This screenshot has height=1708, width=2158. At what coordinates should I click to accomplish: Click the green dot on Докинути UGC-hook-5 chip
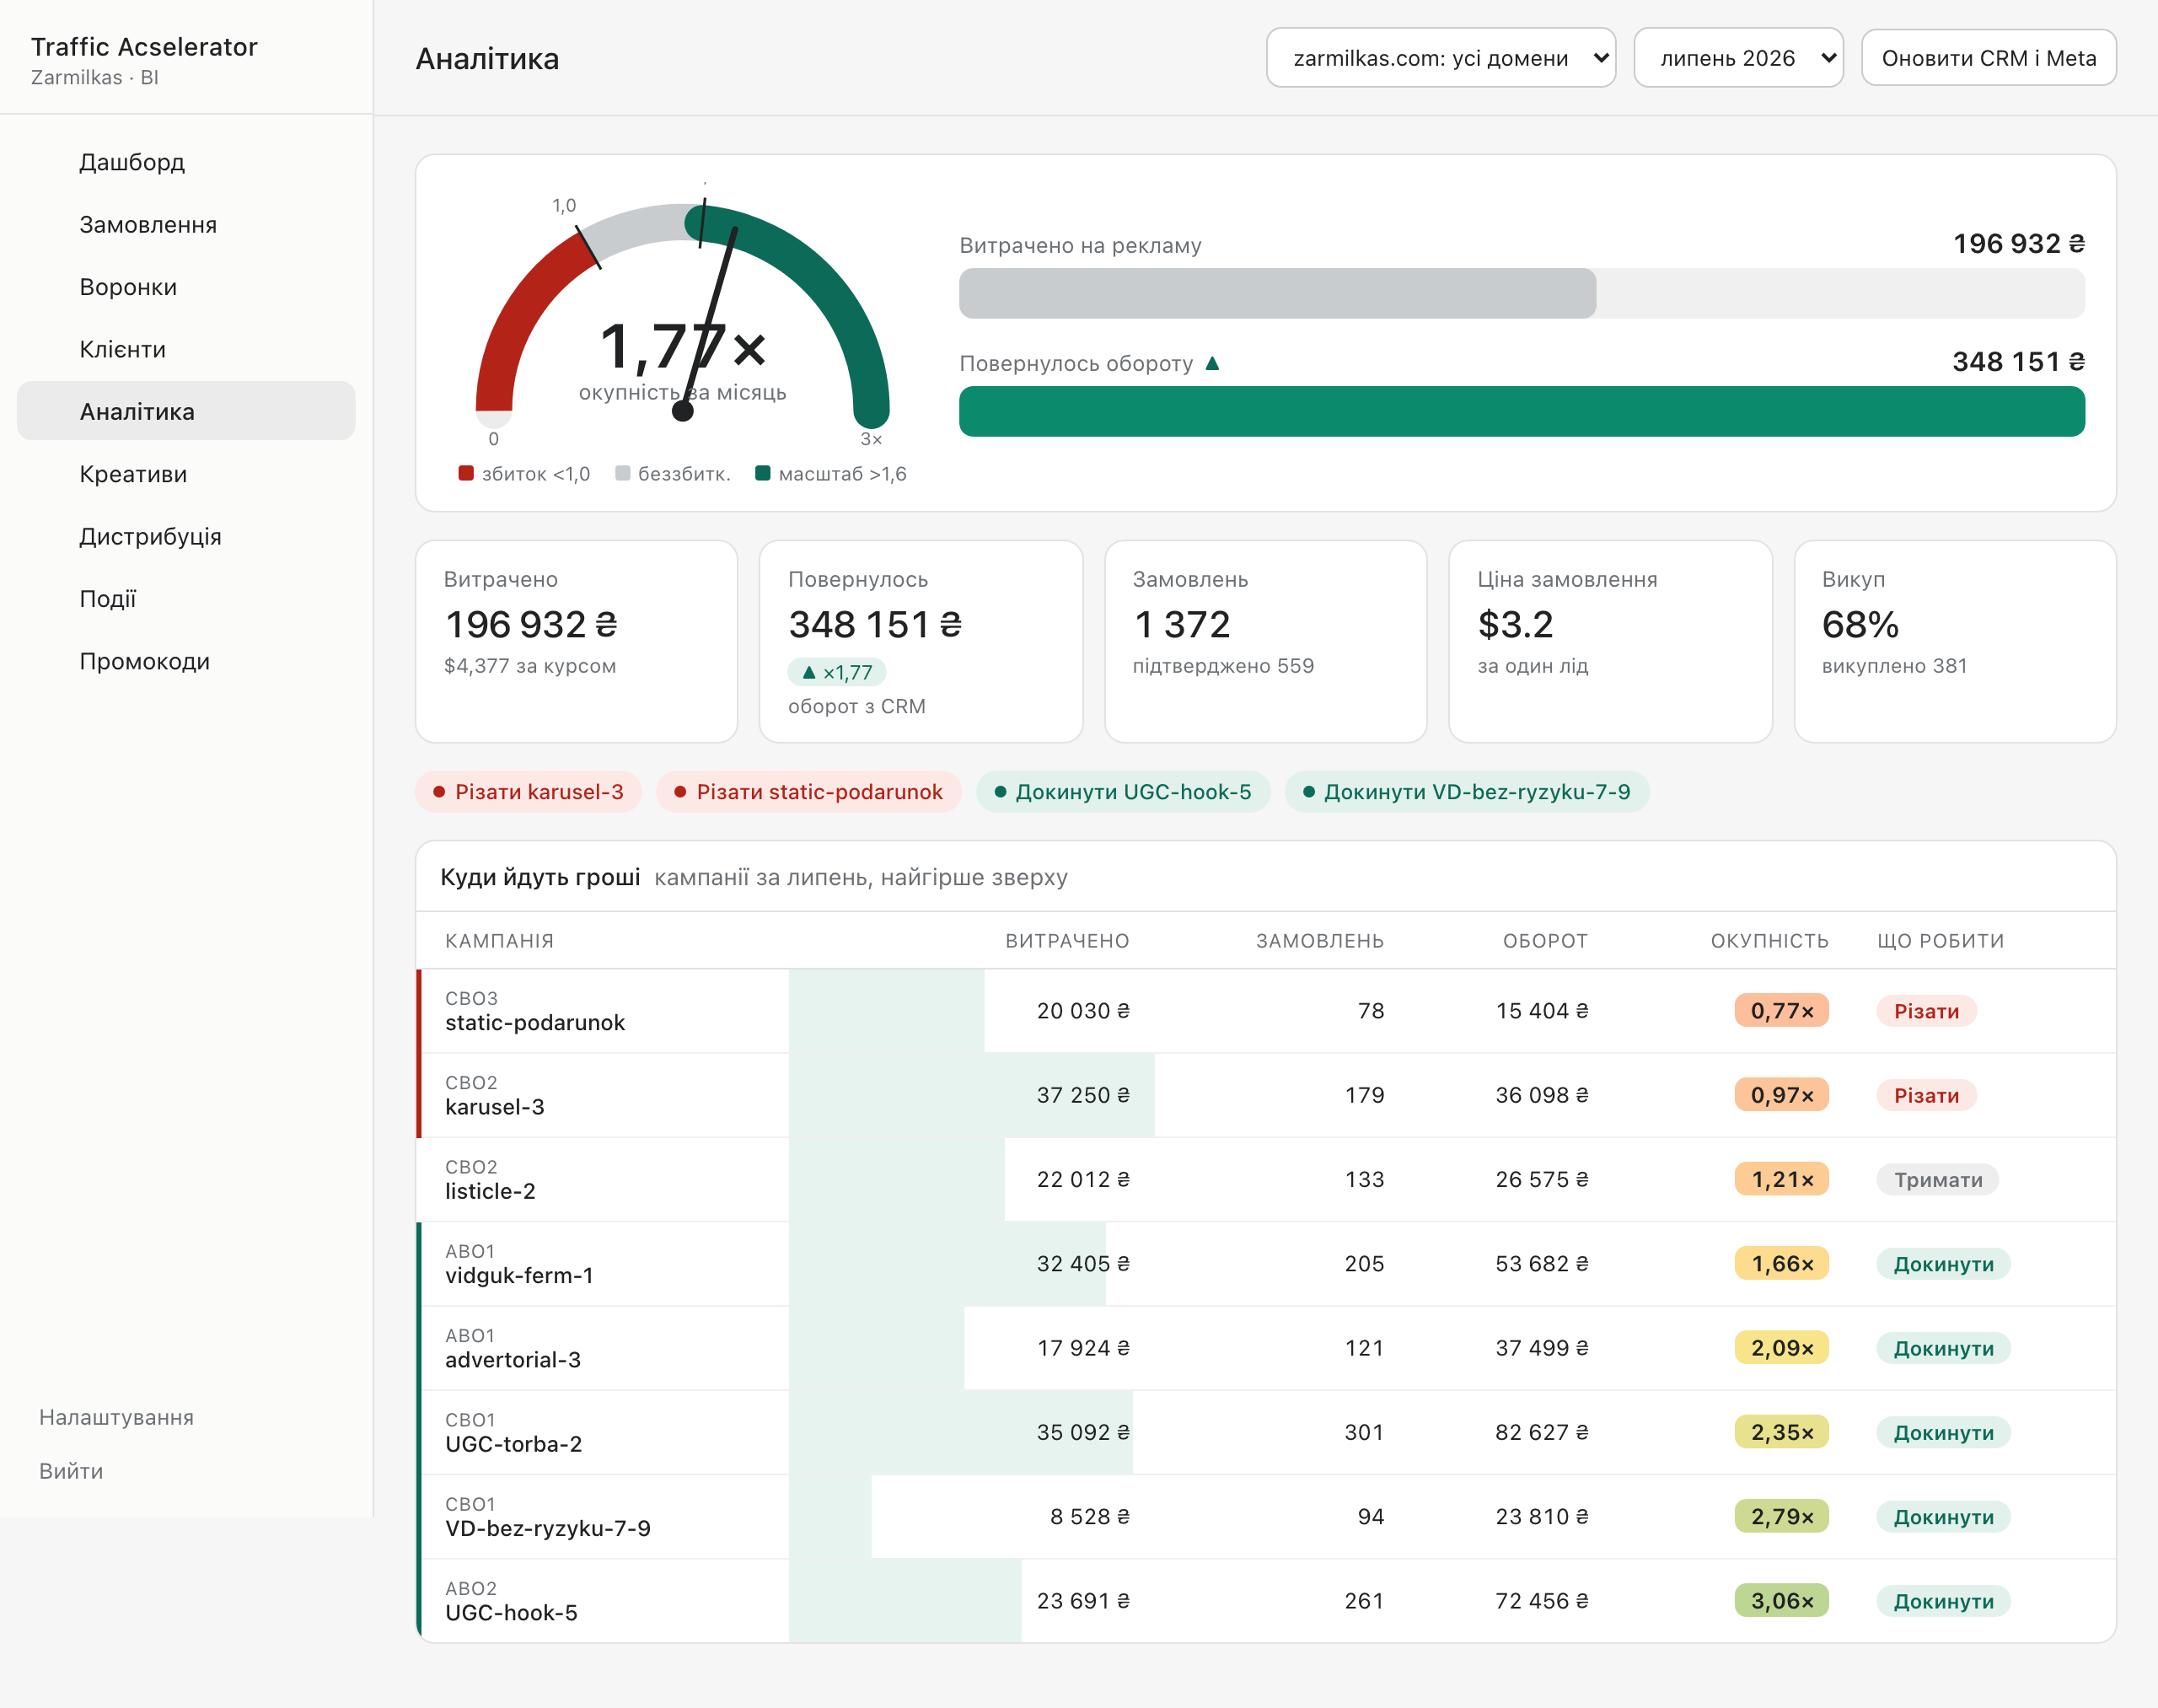pos(1000,792)
